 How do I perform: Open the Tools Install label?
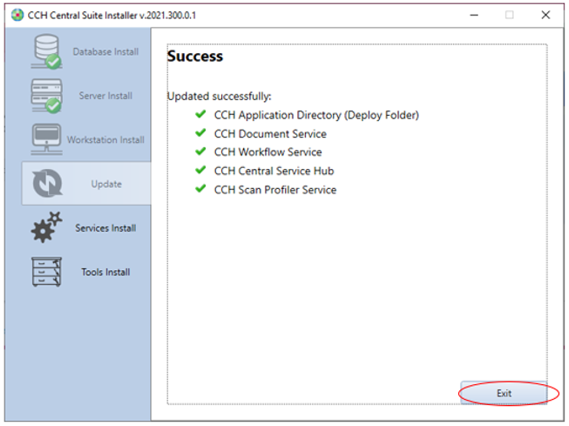(x=106, y=272)
